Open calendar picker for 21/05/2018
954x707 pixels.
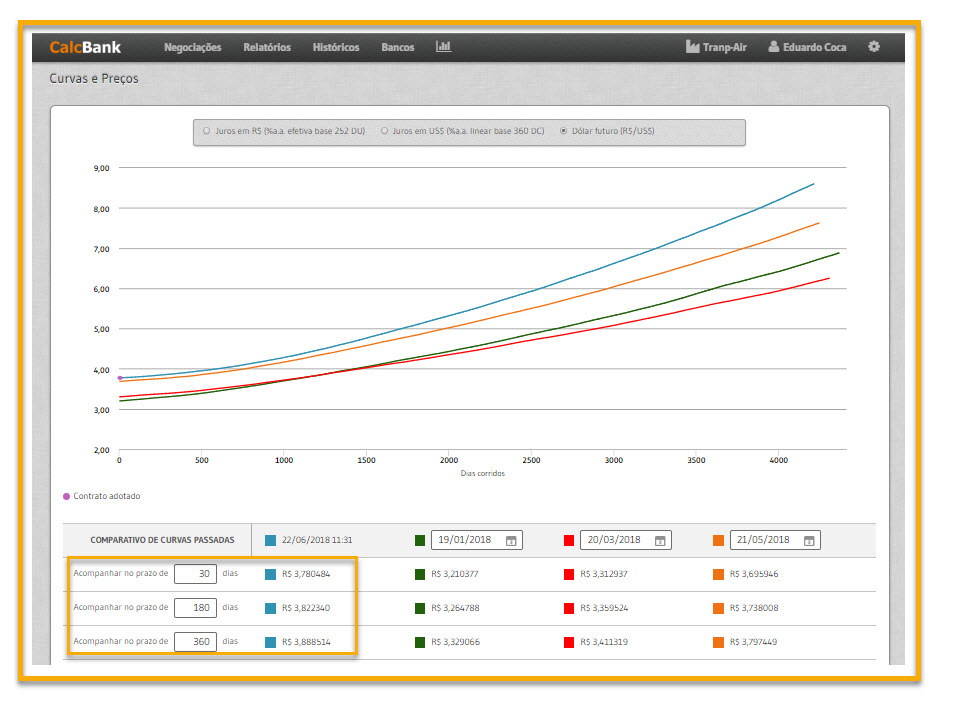[809, 541]
